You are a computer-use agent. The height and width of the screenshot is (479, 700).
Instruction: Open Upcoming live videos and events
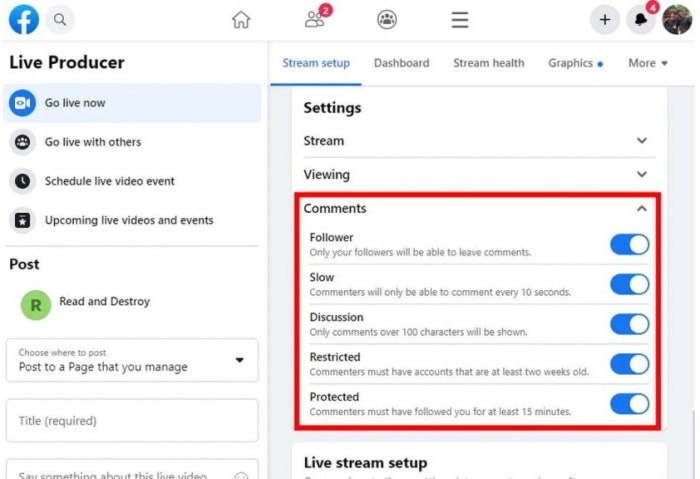(x=132, y=220)
